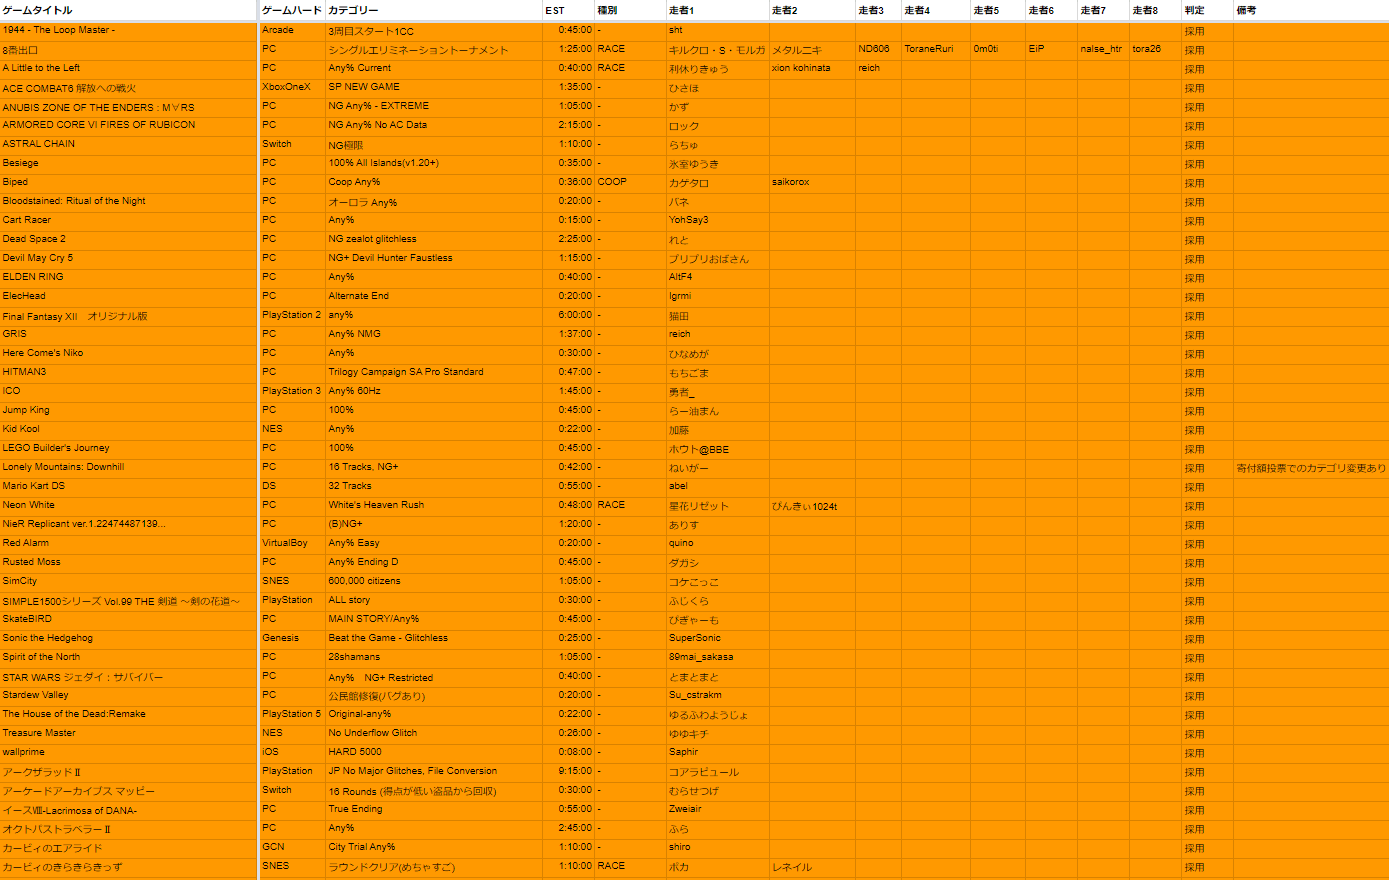Click the Lonely Mountains: Downhill cell
Image resolution: width=1389 pixels, height=880 pixels.
[x=129, y=468]
